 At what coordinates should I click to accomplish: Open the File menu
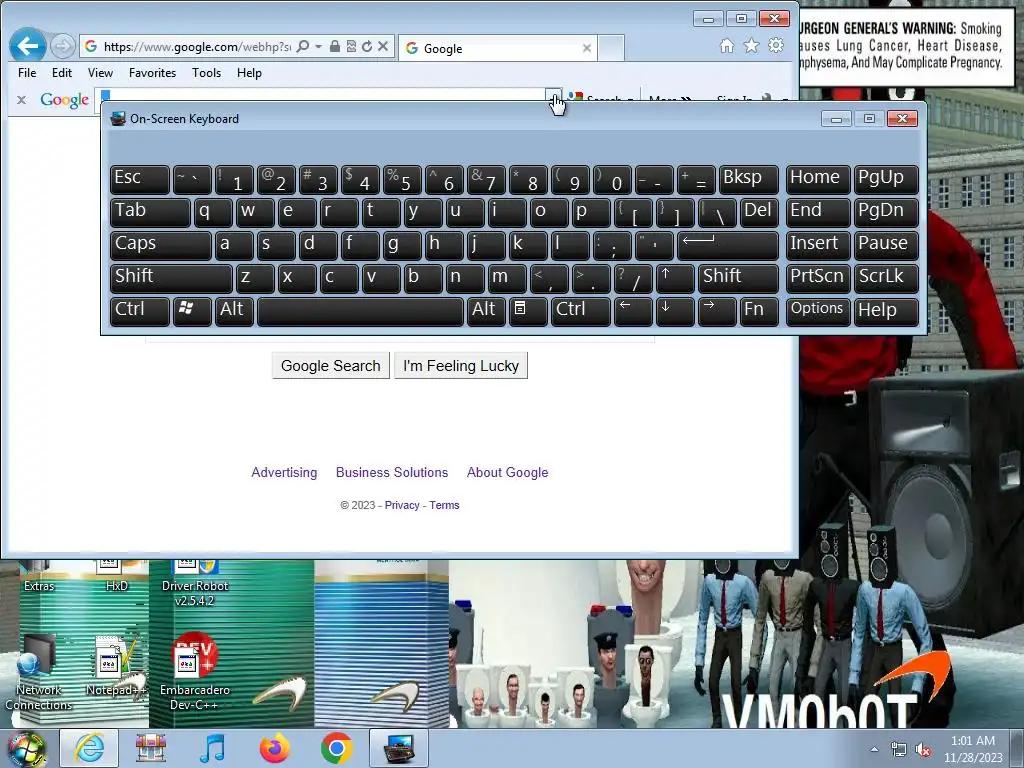click(27, 72)
